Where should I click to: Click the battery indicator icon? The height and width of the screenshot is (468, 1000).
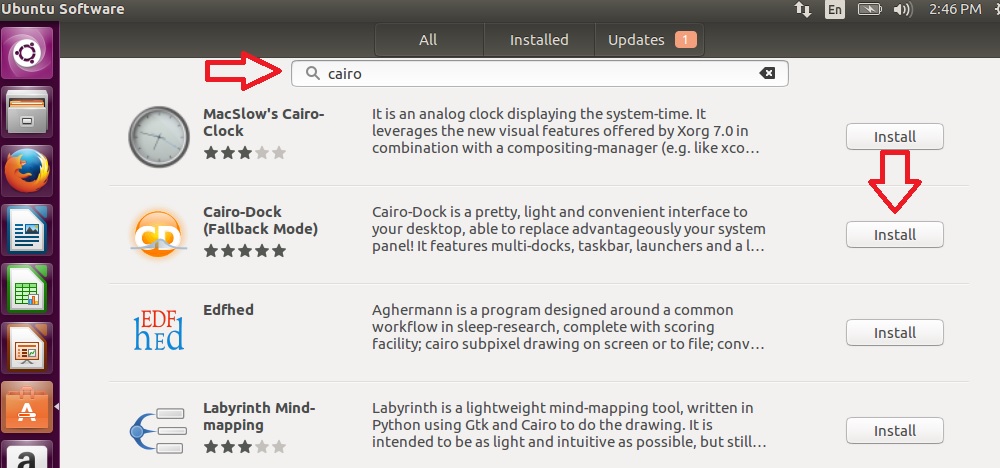[x=869, y=9]
